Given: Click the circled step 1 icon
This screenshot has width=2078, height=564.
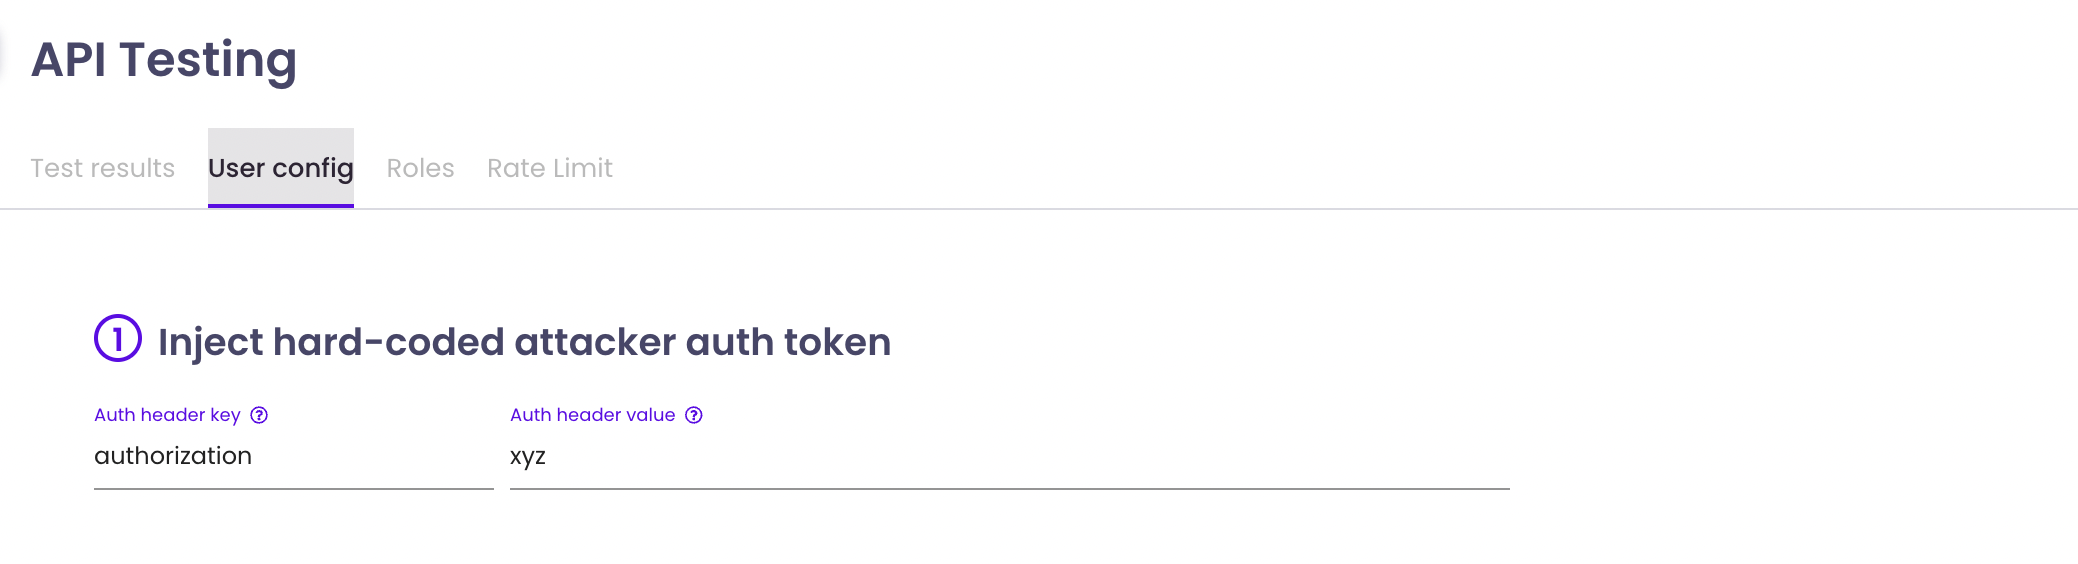Looking at the screenshot, I should [118, 339].
